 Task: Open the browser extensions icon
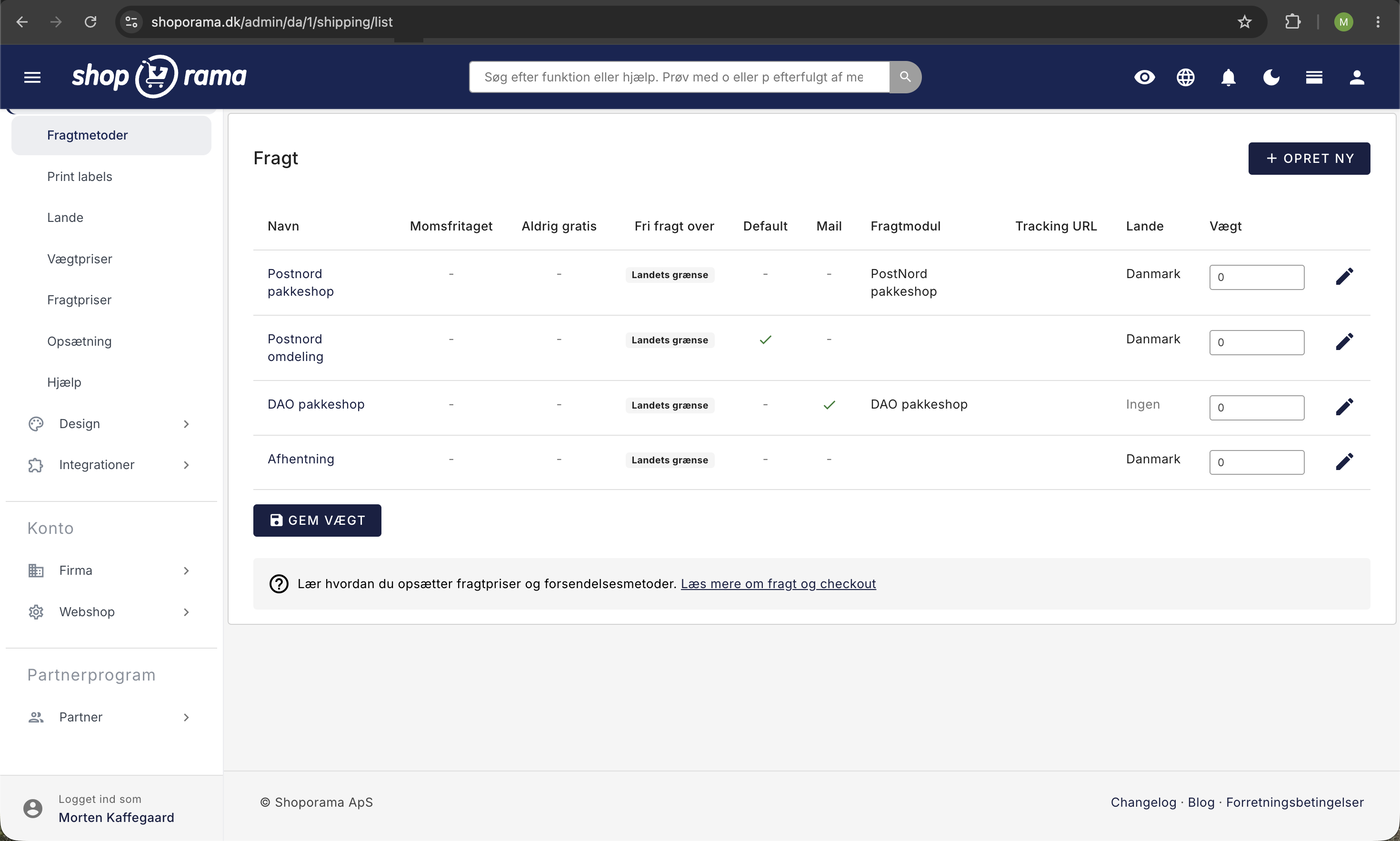[x=1293, y=21]
